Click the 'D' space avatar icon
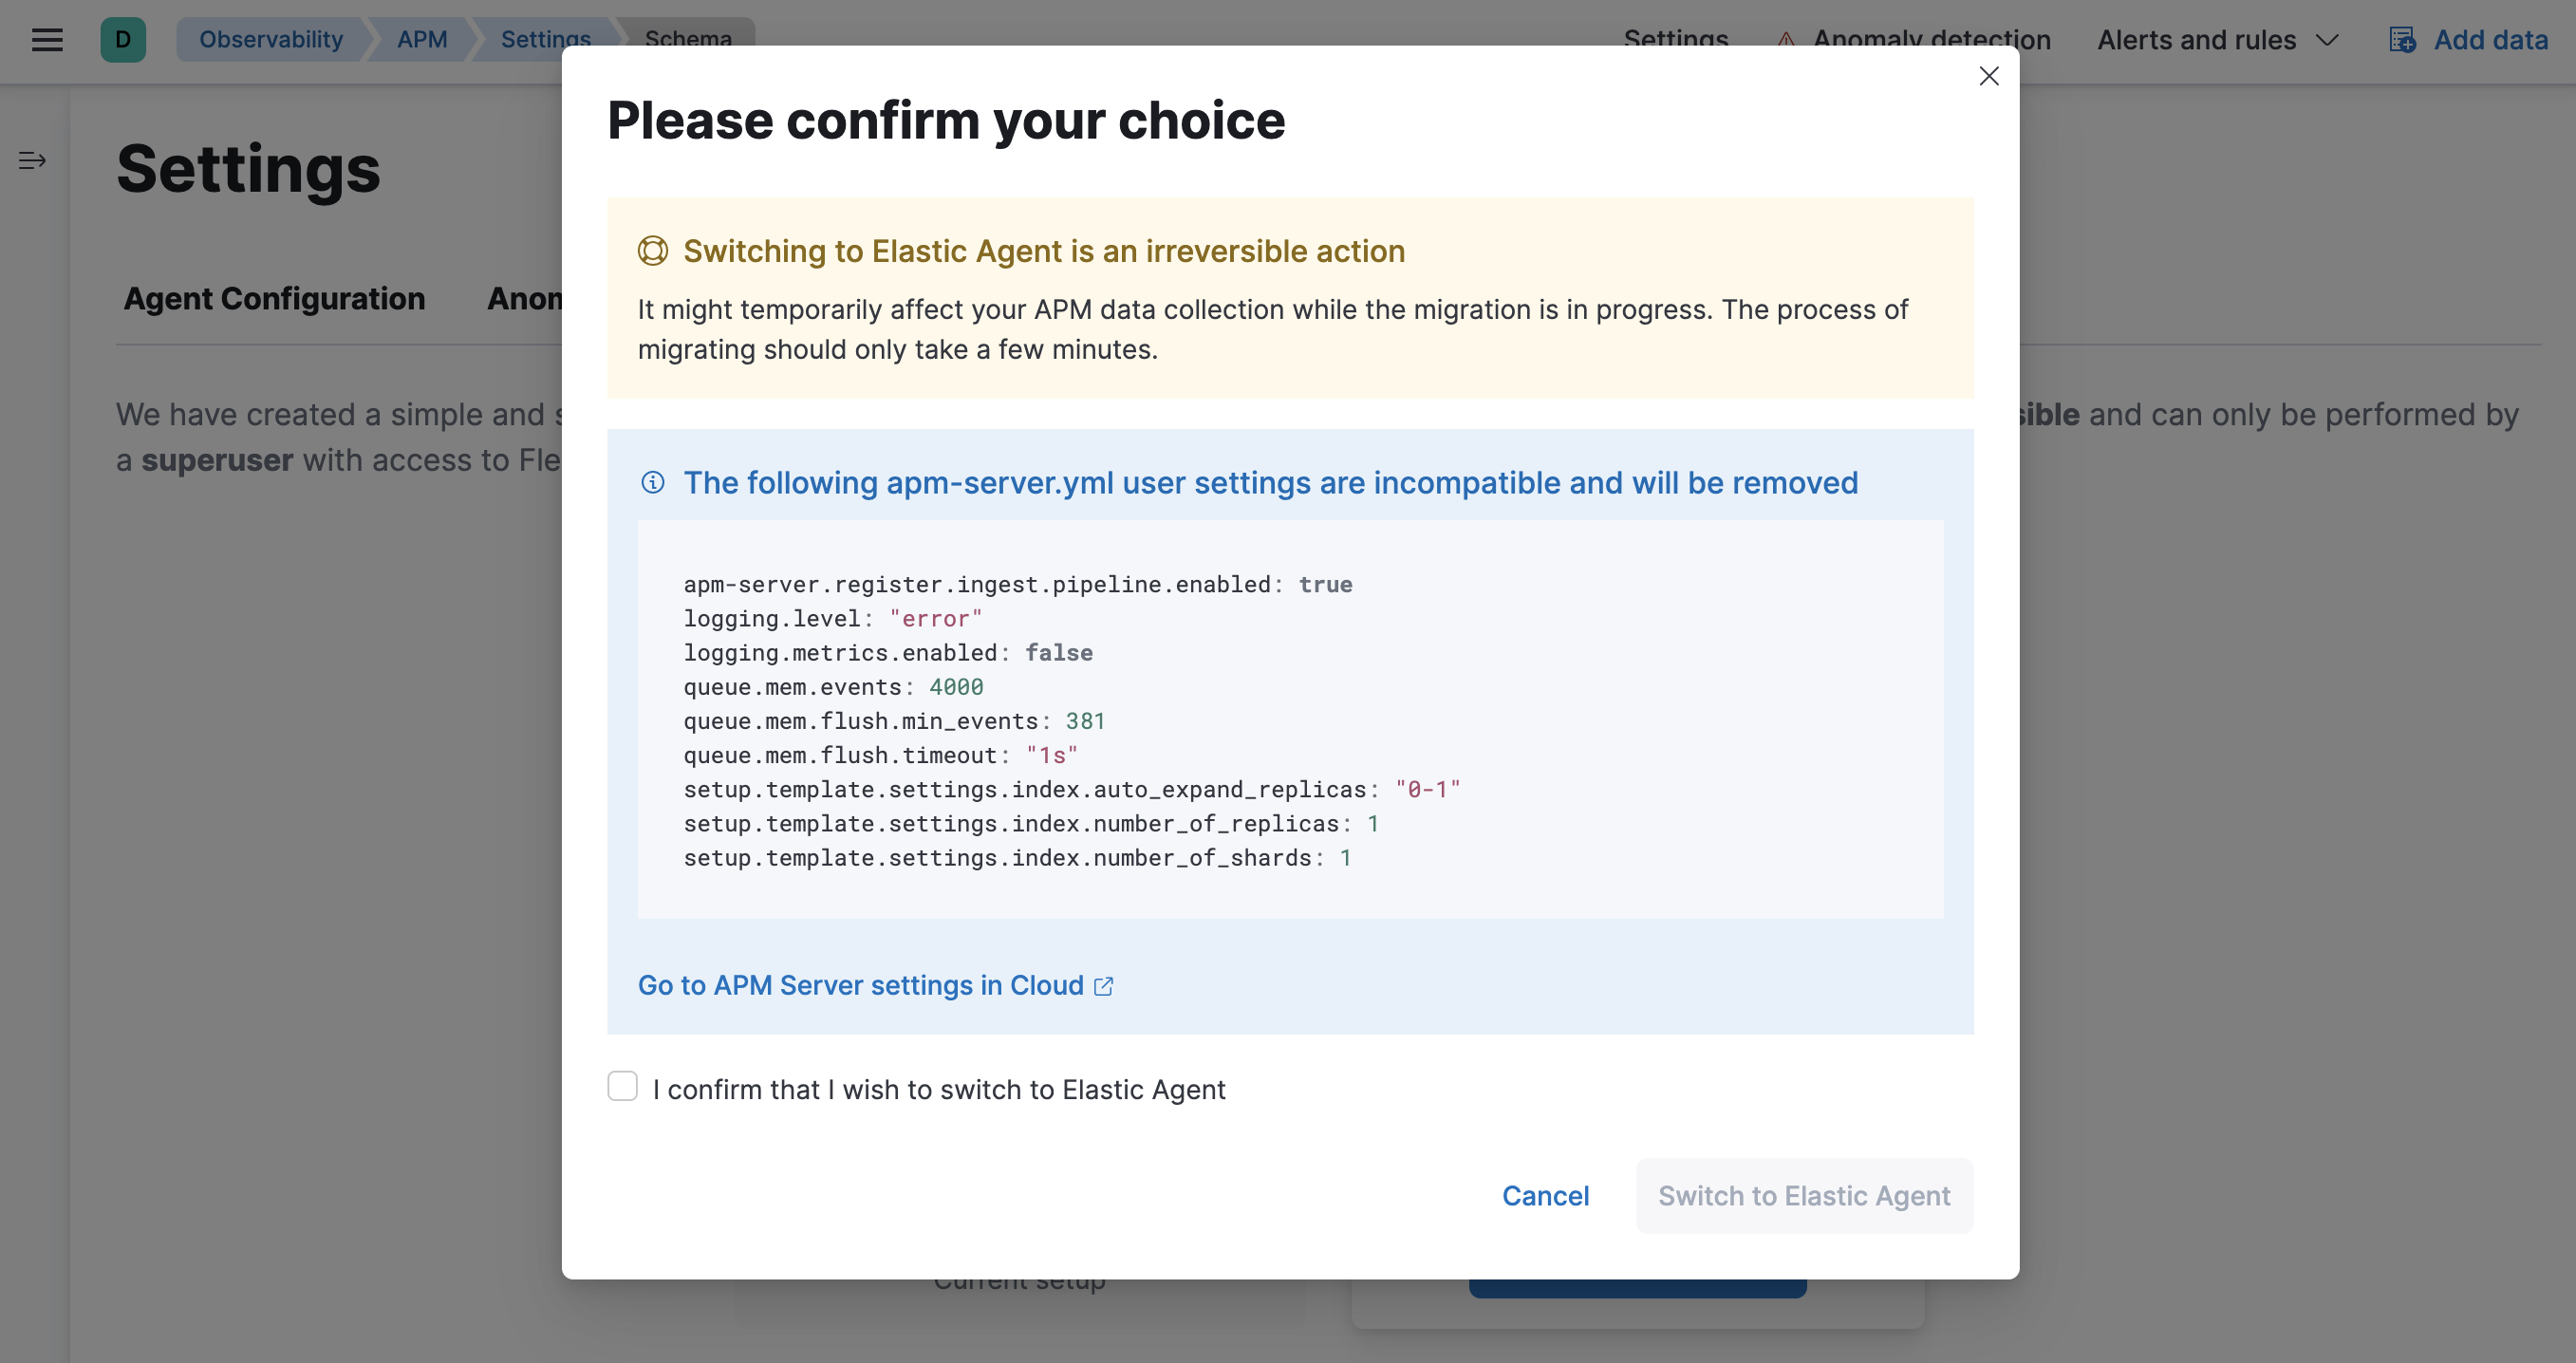This screenshot has height=1363, width=2576. click(x=123, y=39)
